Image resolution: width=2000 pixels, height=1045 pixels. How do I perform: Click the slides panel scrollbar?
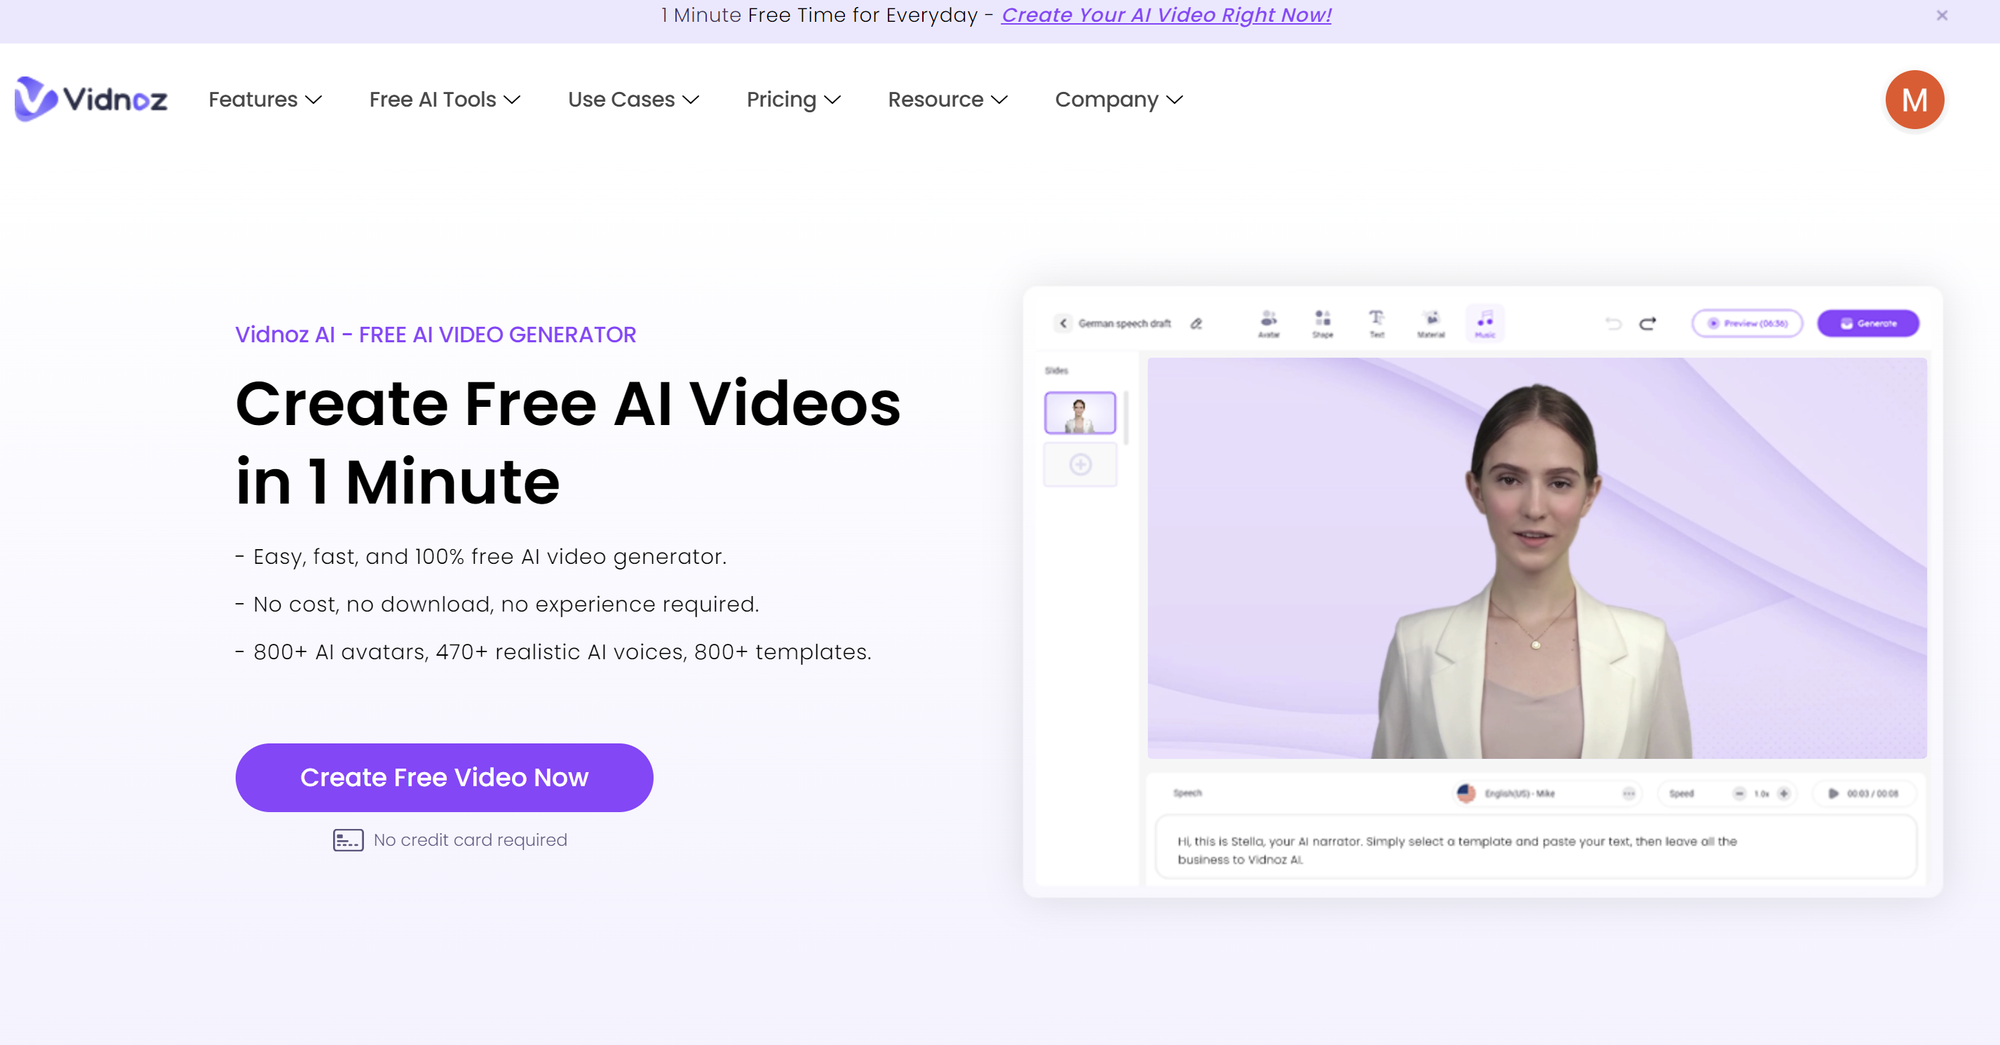tap(1126, 417)
